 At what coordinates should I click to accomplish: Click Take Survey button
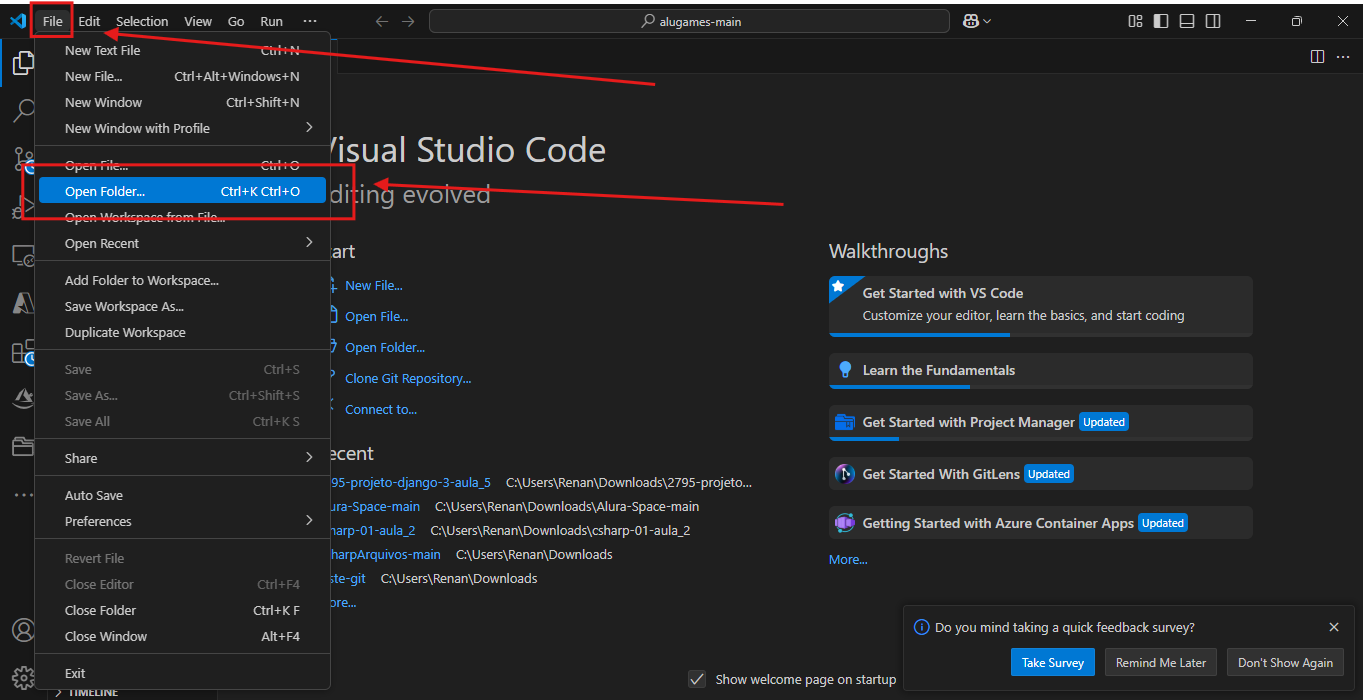coord(1052,662)
